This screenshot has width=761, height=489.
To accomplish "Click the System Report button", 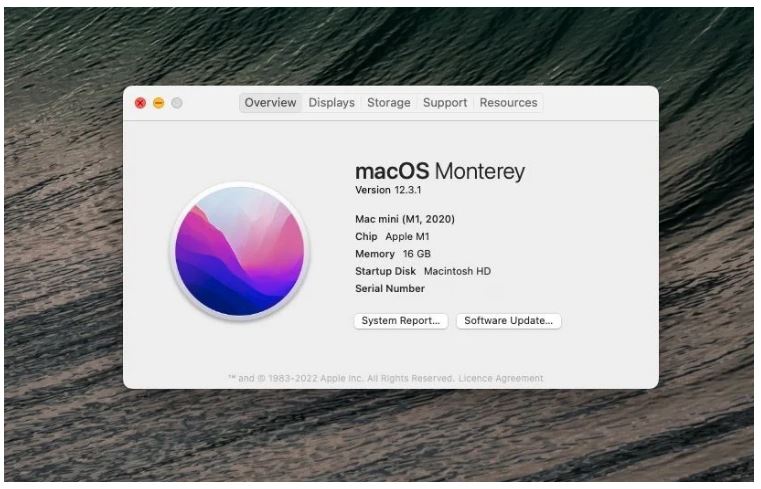I will (400, 321).
